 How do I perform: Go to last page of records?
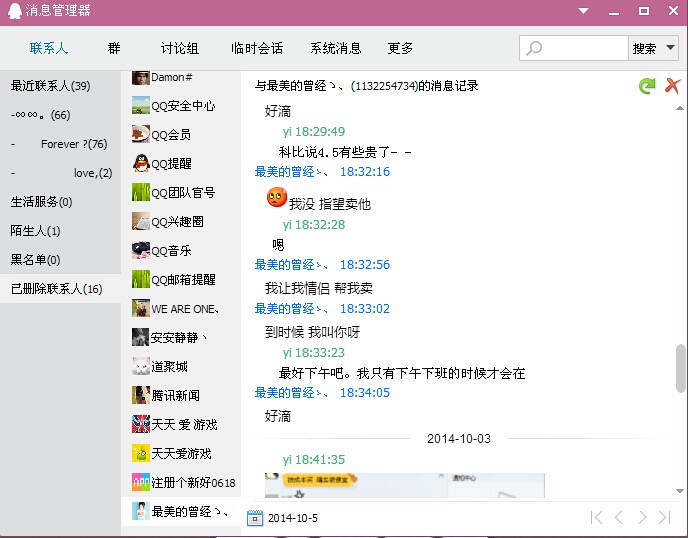coord(665,517)
